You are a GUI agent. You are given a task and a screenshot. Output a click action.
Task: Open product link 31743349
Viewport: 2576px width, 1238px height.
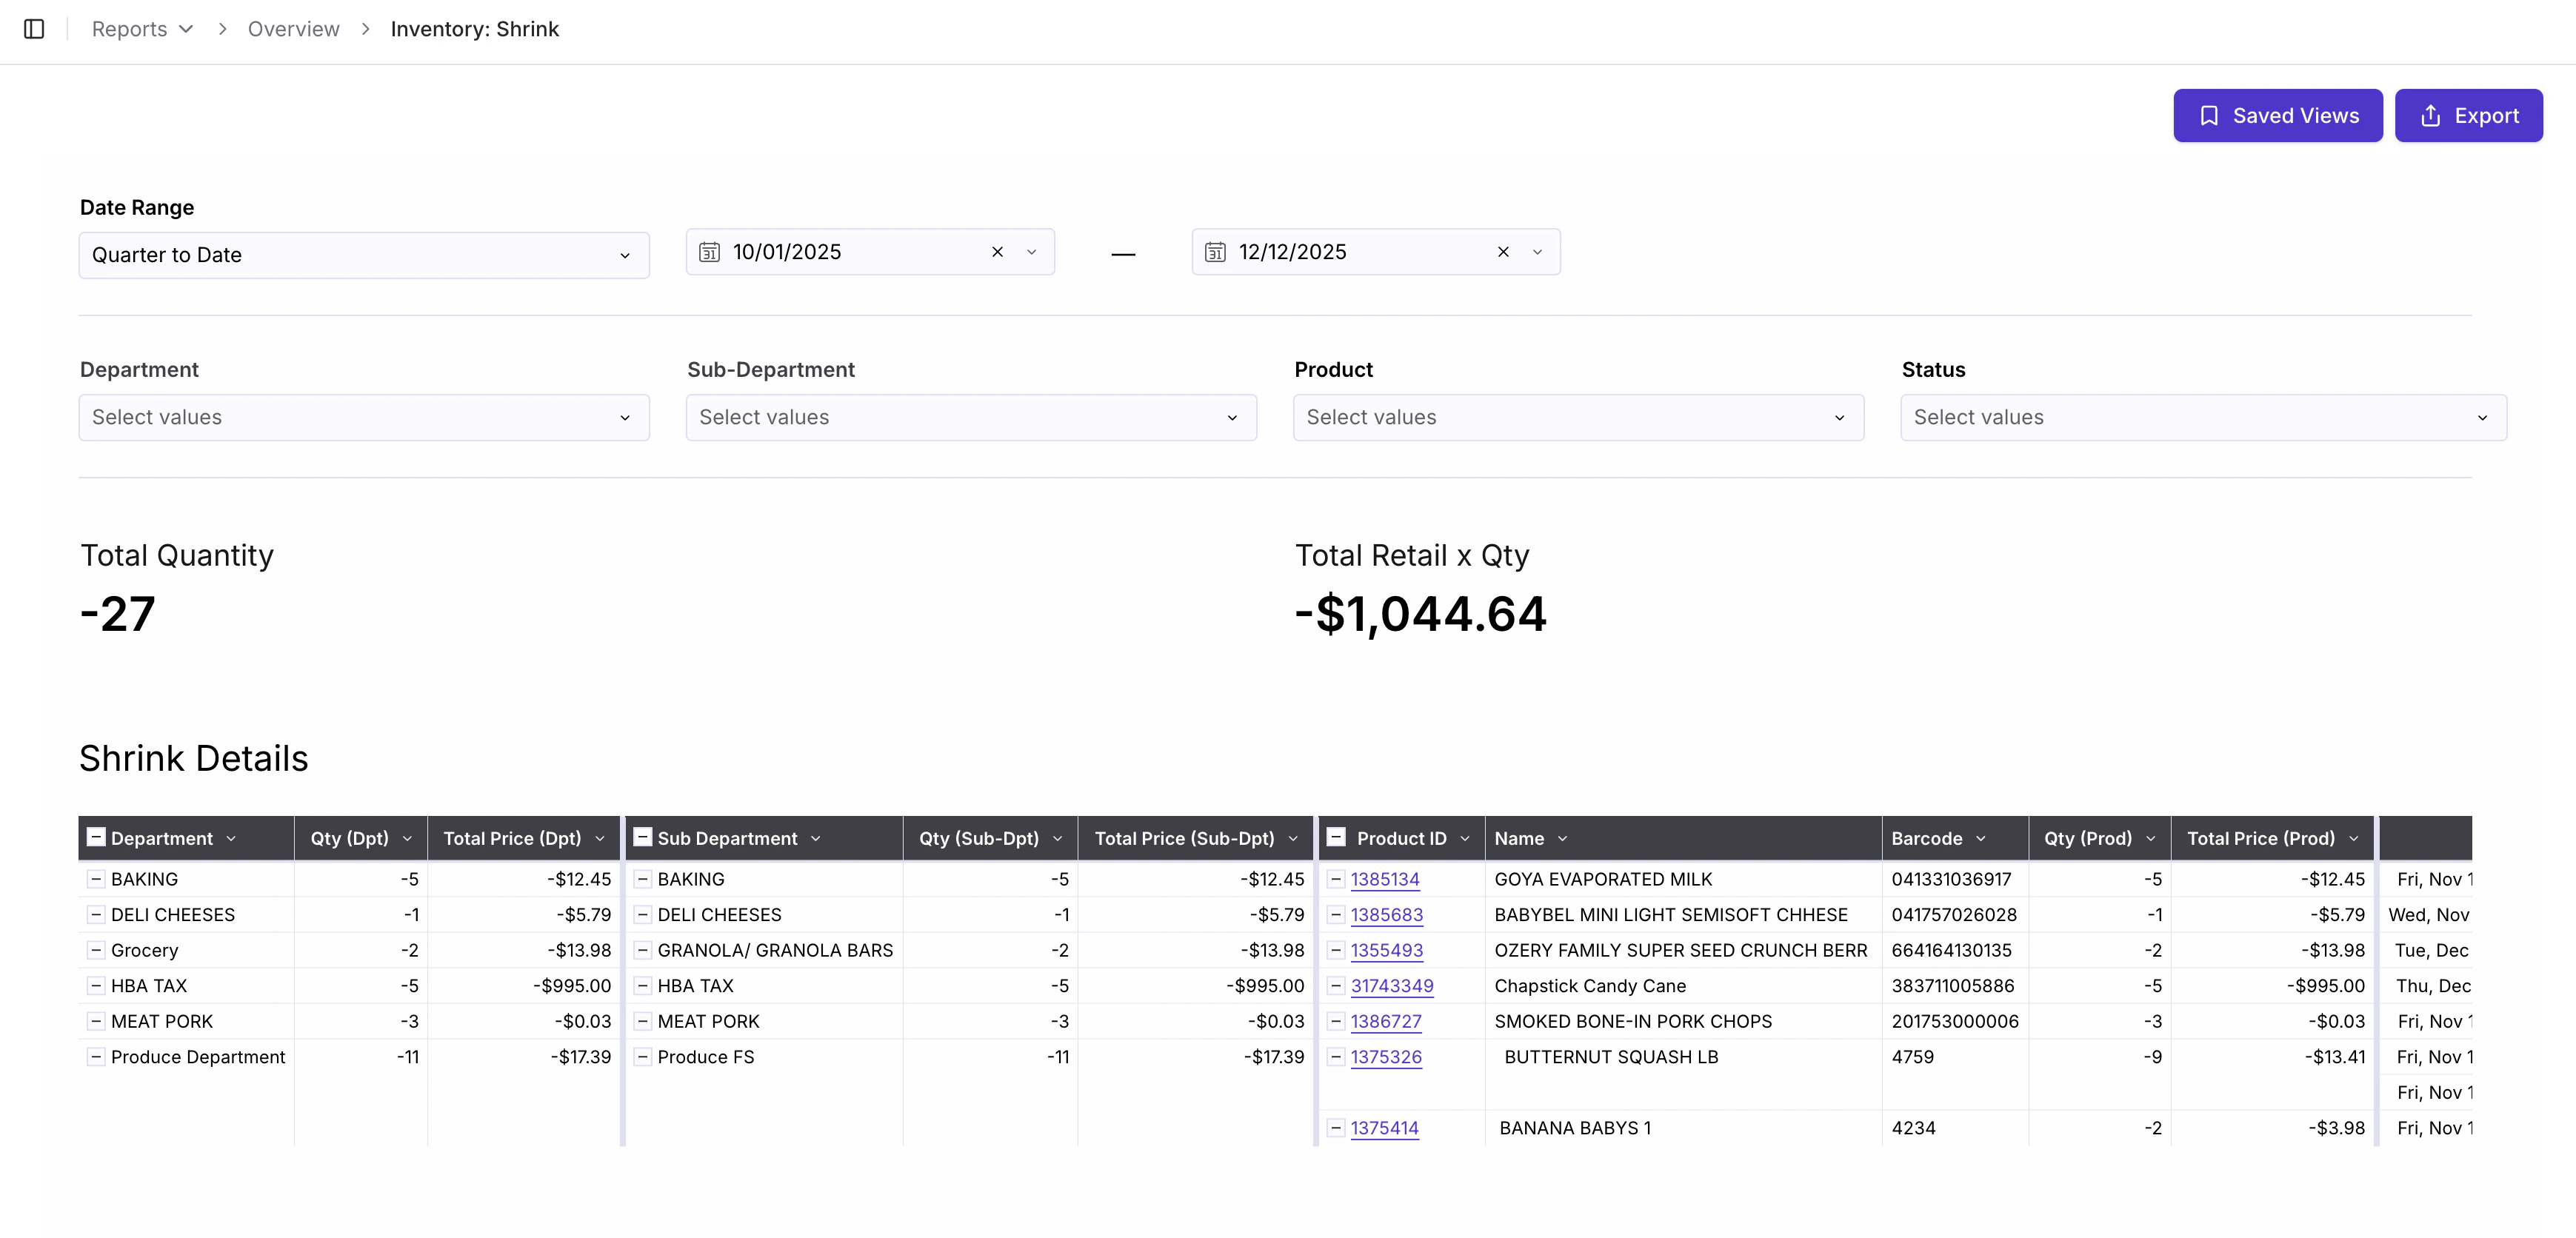[x=1391, y=985]
